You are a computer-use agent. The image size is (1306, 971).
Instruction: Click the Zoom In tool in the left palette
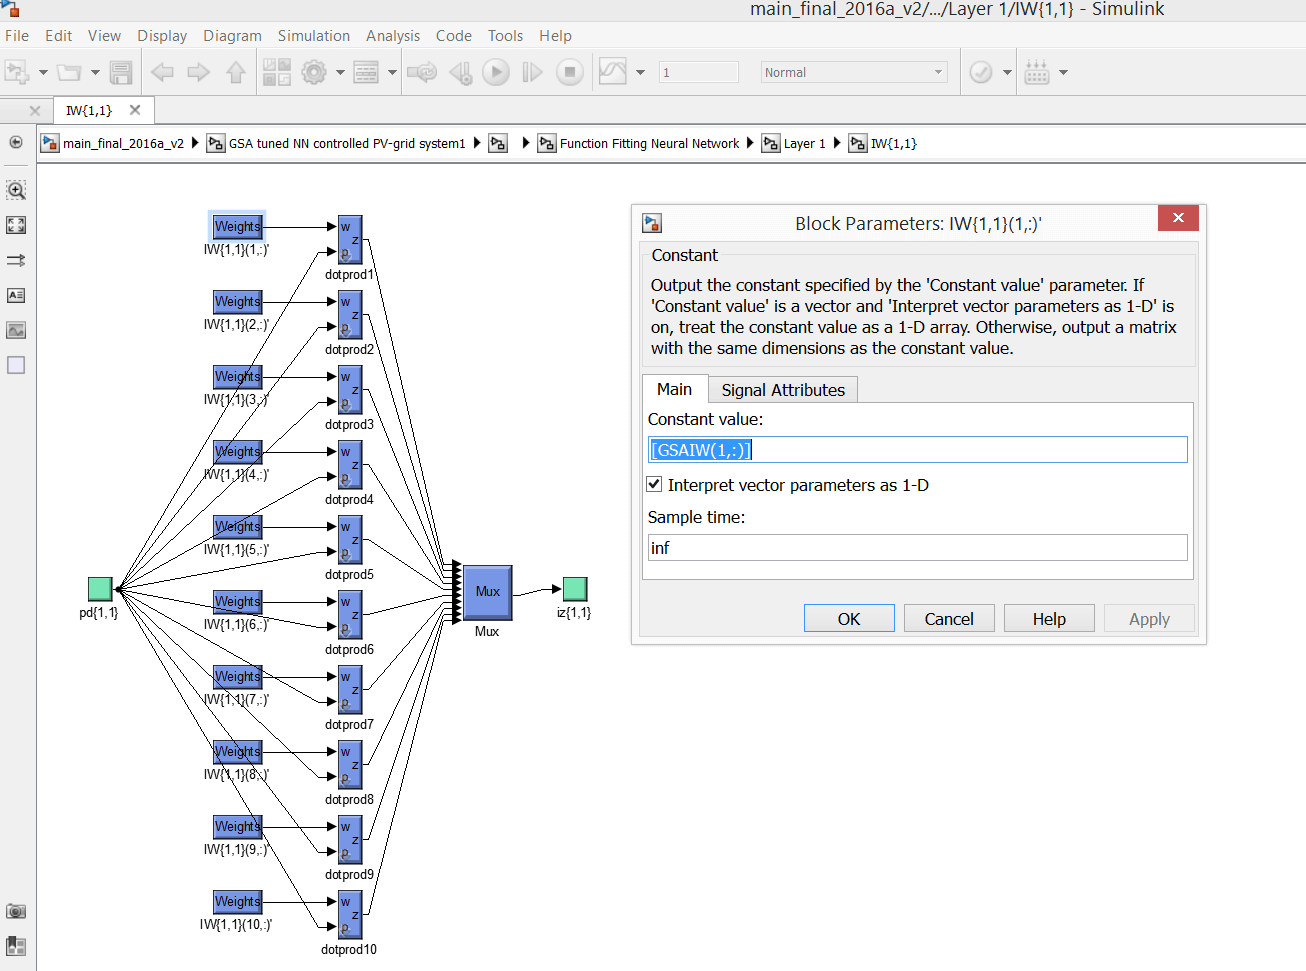(x=16, y=190)
